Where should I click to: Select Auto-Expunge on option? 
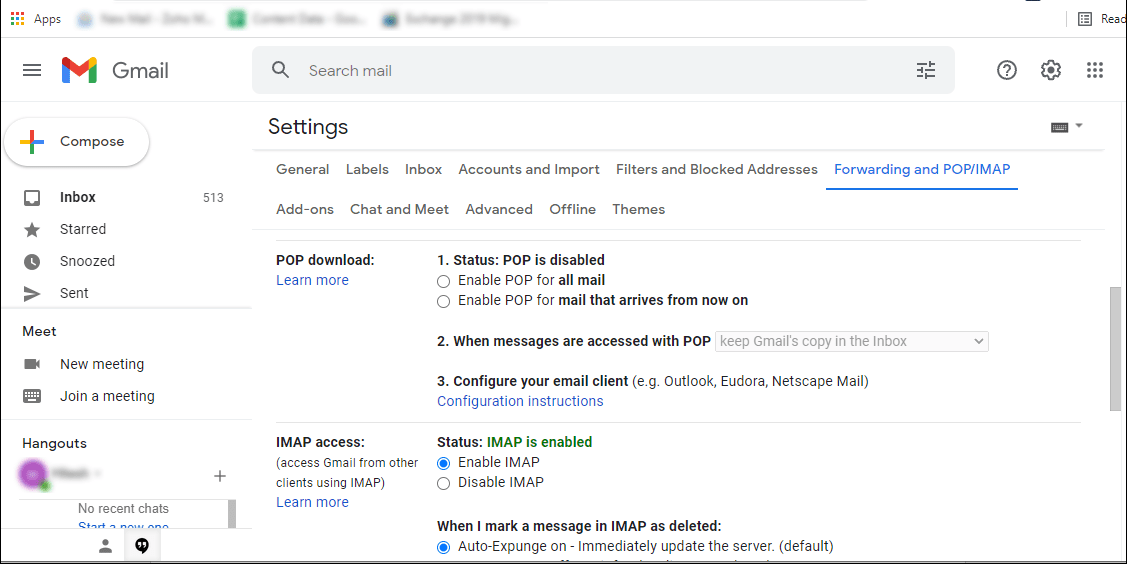(x=443, y=547)
